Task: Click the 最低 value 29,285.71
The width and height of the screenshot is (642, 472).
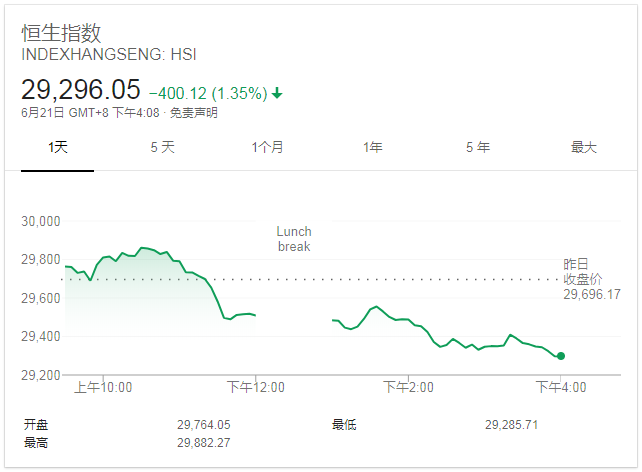Action: [511, 425]
